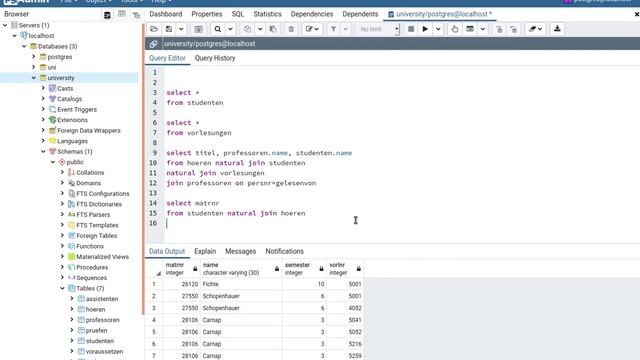Click the Paste rows icon
The width and height of the screenshot is (640, 360).
tap(273, 29)
